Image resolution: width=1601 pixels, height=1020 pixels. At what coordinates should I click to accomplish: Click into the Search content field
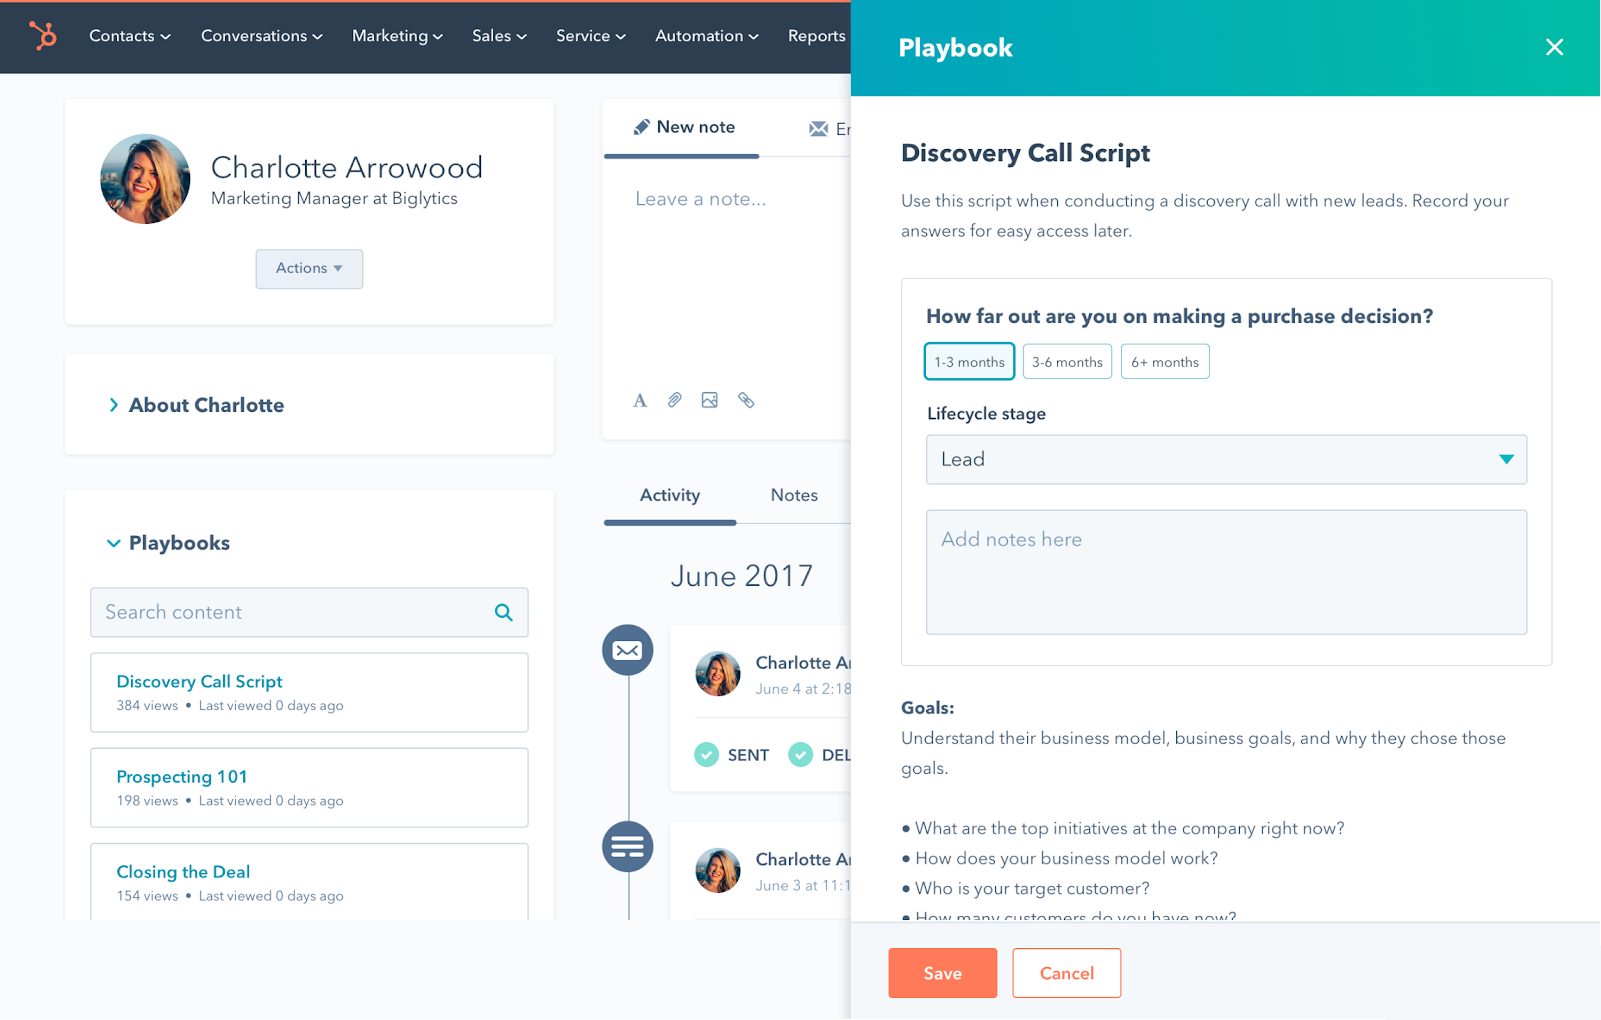(309, 612)
